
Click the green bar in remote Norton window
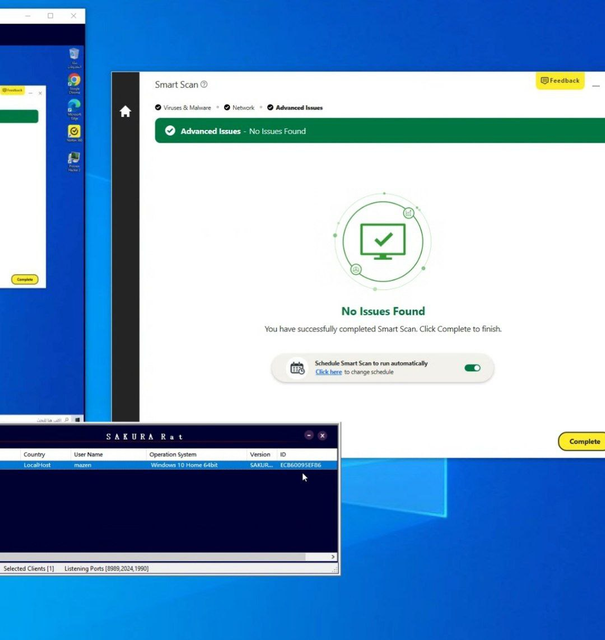[x=19, y=116]
